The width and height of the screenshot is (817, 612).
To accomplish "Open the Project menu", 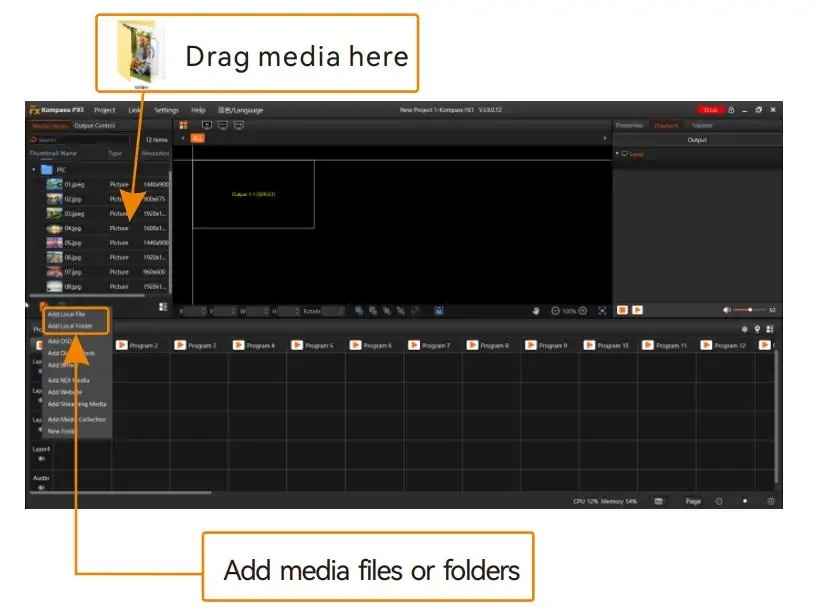I will [105, 110].
